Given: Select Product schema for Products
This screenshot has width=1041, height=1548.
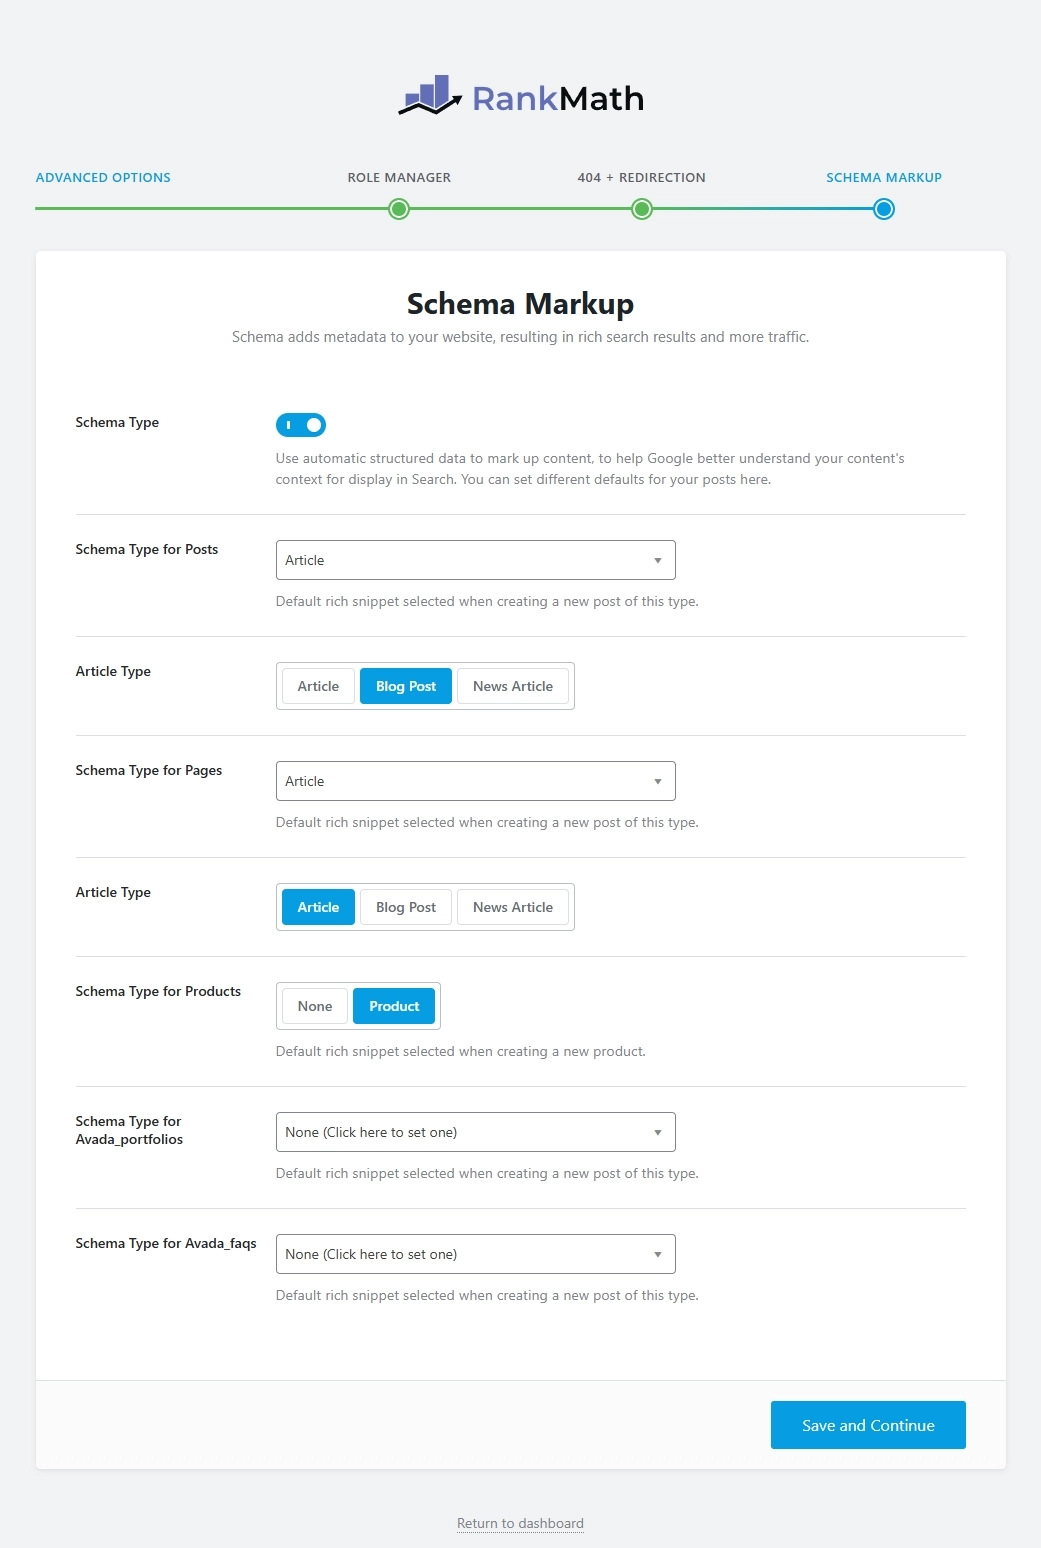Looking at the screenshot, I should pos(394,1006).
